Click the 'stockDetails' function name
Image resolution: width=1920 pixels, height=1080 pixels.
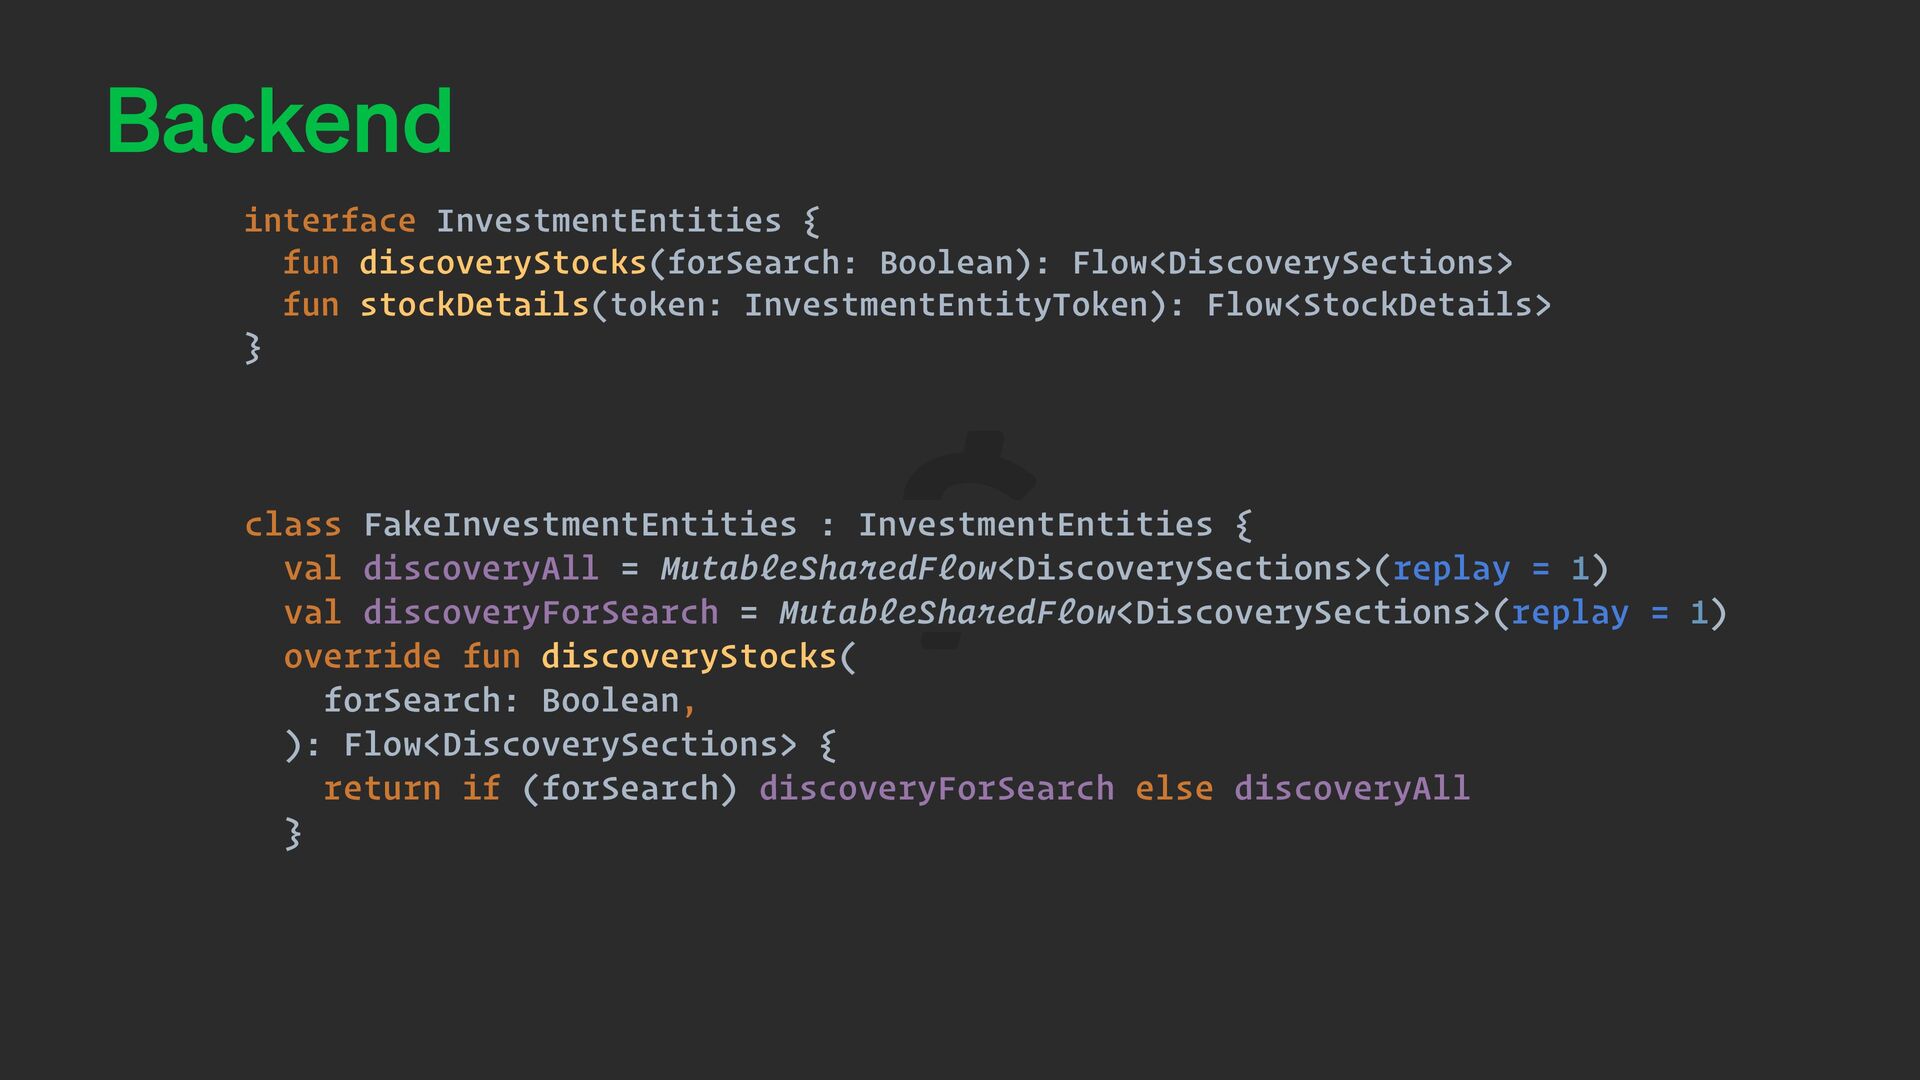click(x=474, y=305)
